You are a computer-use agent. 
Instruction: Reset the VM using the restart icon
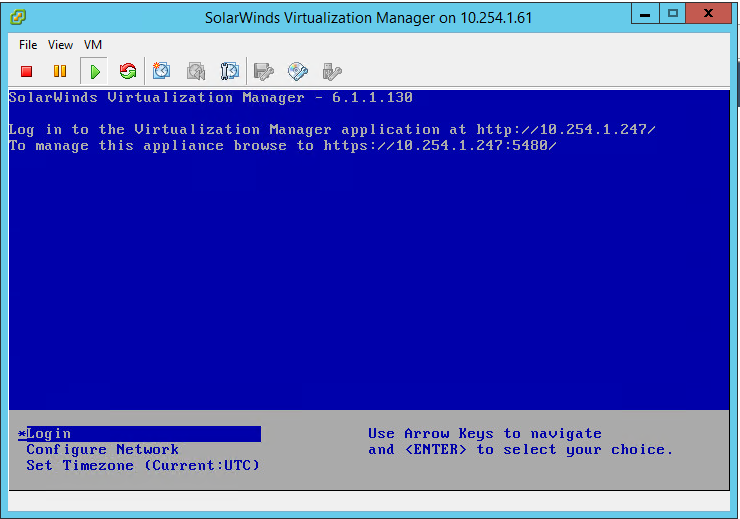[127, 72]
